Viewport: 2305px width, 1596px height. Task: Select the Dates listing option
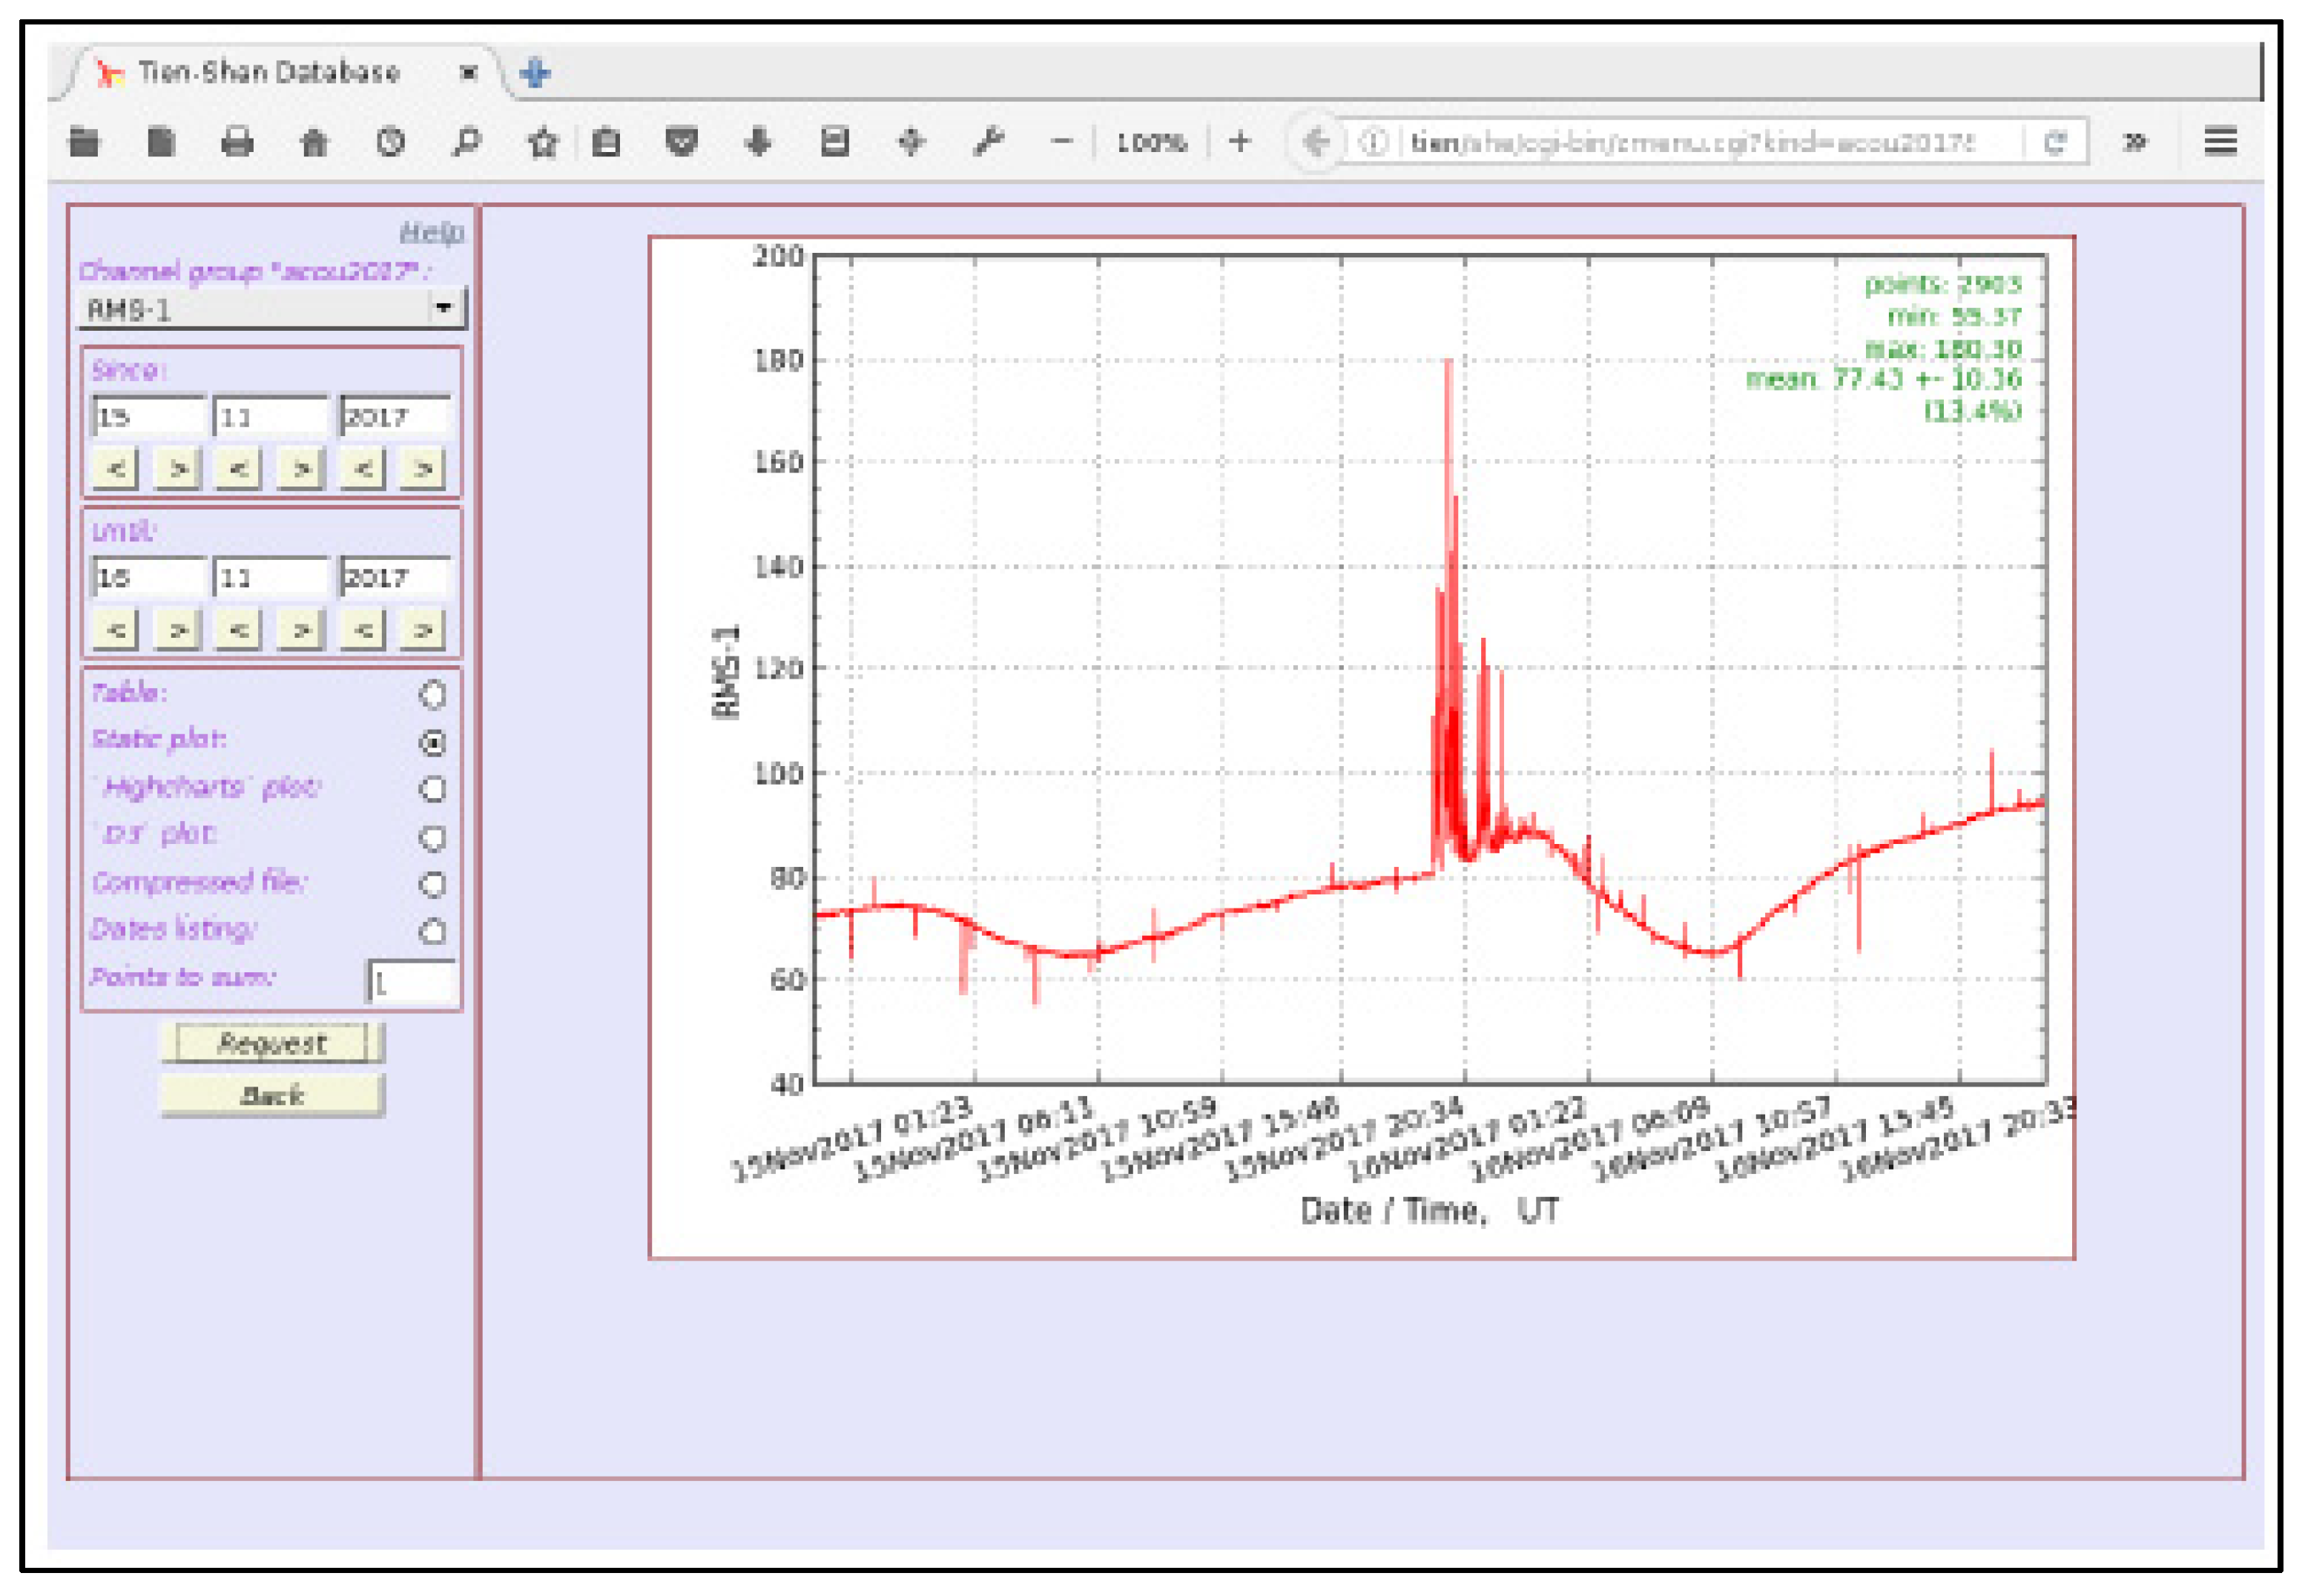[432, 931]
